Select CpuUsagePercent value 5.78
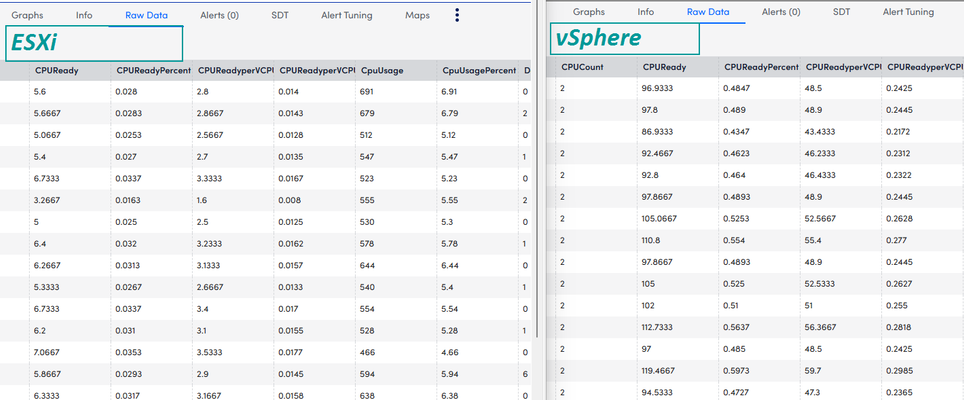Screen dimensions: 964x400 click(x=450, y=243)
